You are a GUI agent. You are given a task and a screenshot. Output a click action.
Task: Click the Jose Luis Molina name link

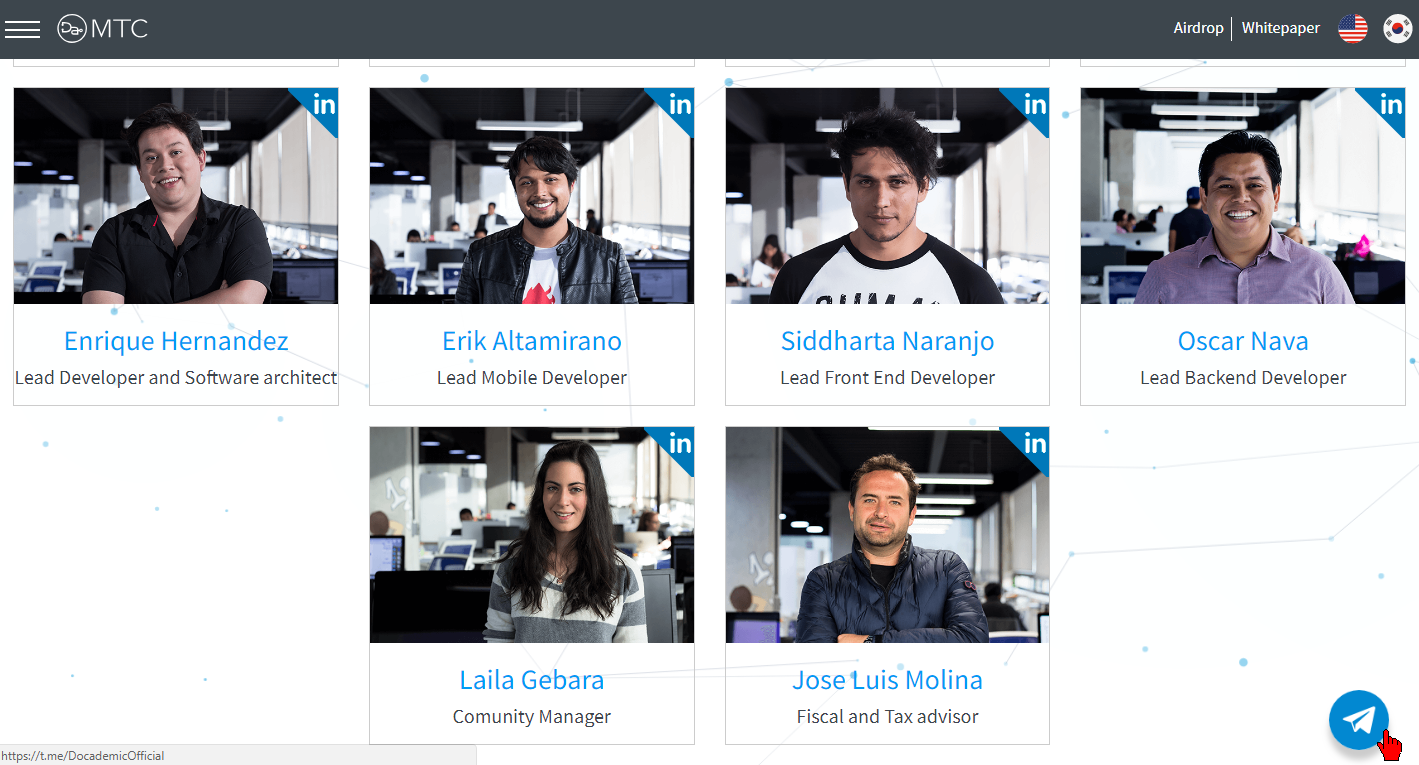pyautogui.click(x=888, y=680)
